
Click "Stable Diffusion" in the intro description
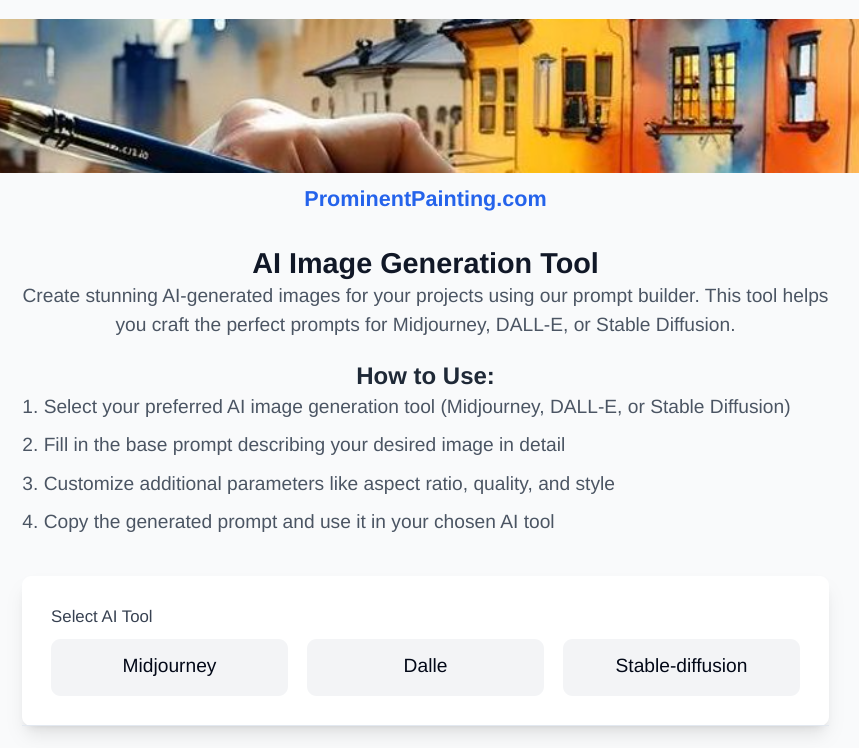(665, 325)
